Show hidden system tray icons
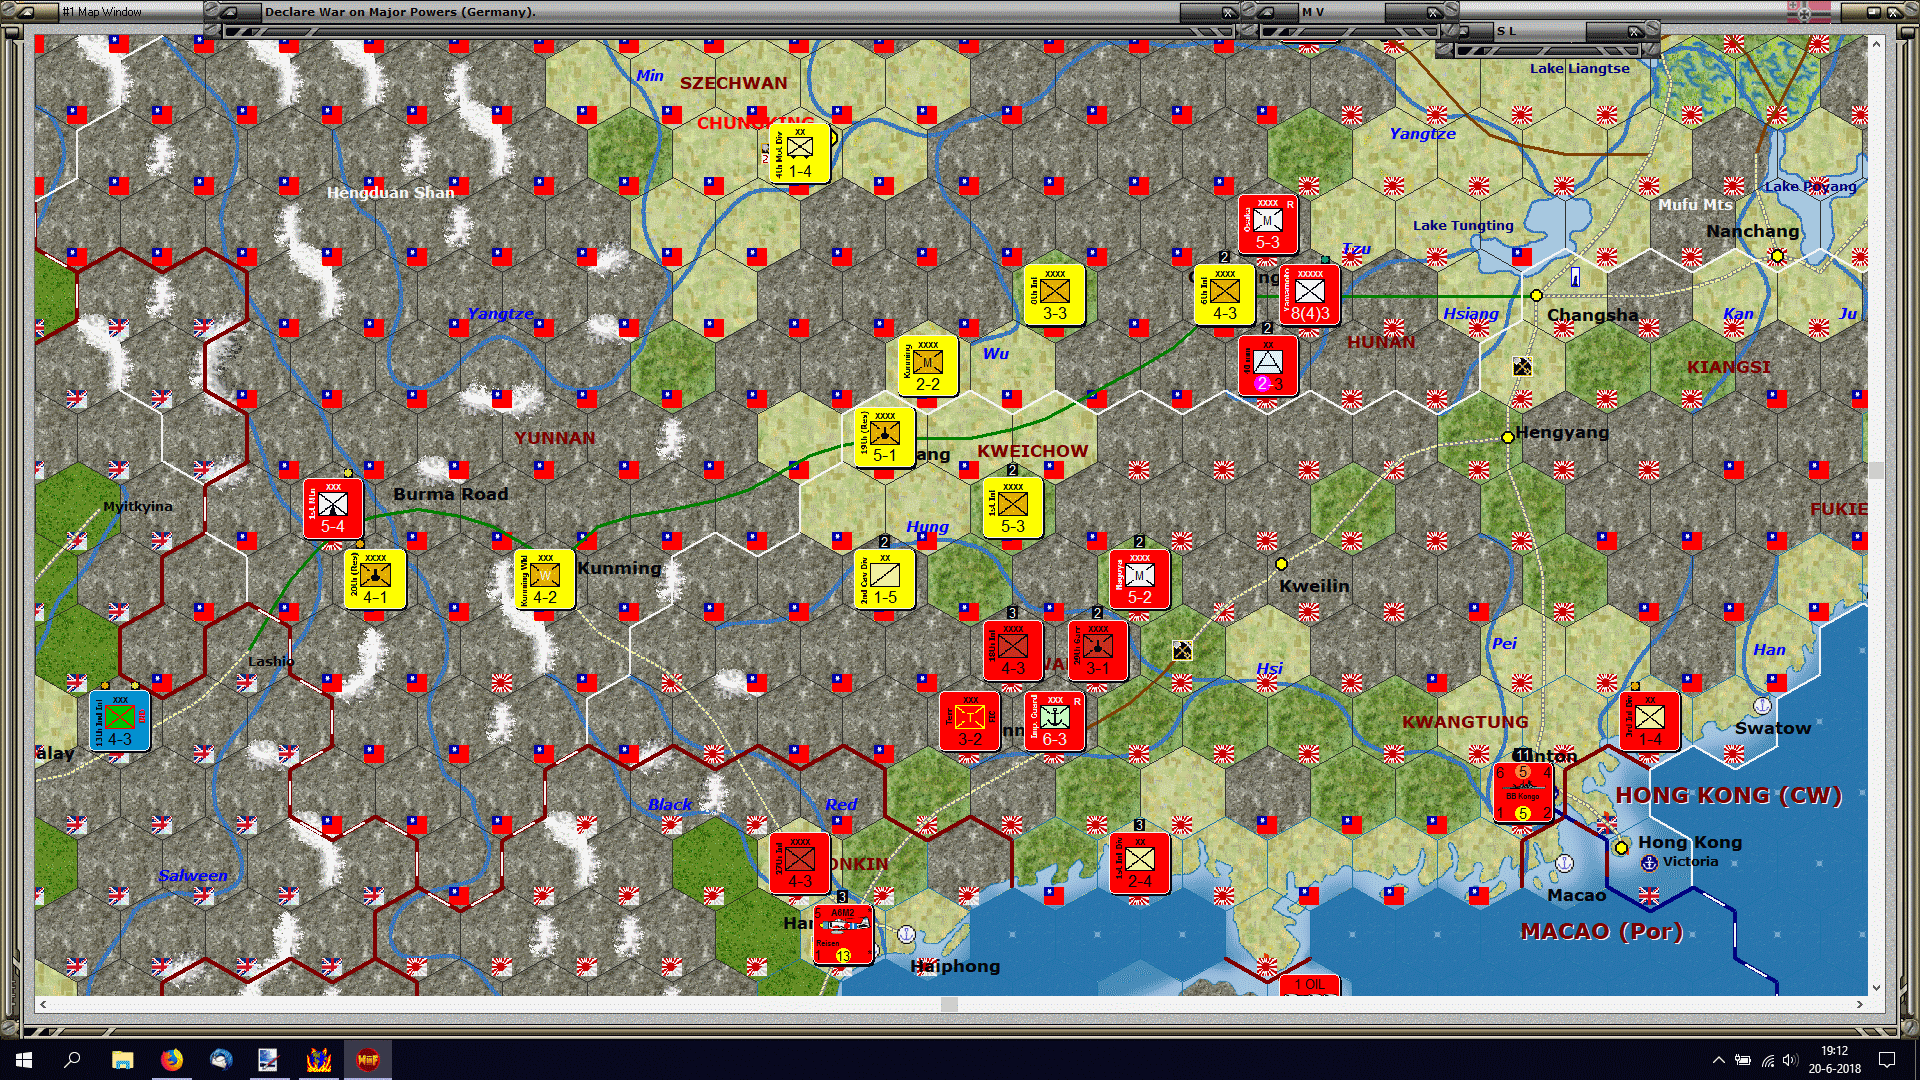1920x1080 pixels. coord(1718,1060)
